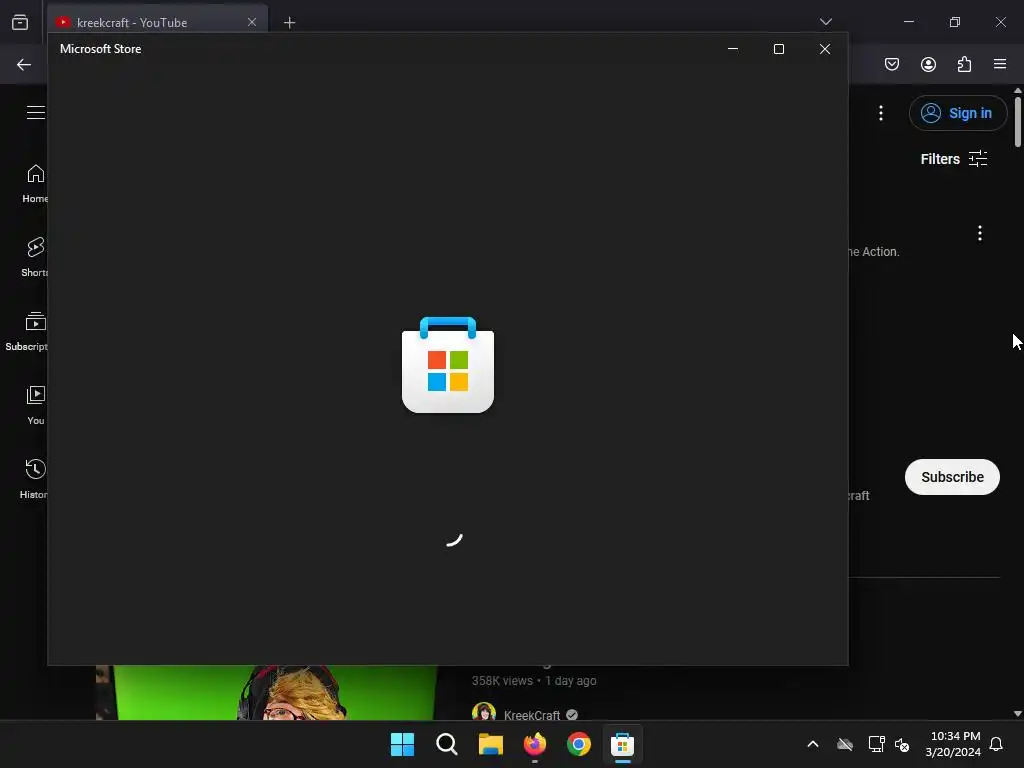Open YouTube search Filters
The image size is (1024, 768).
point(953,159)
